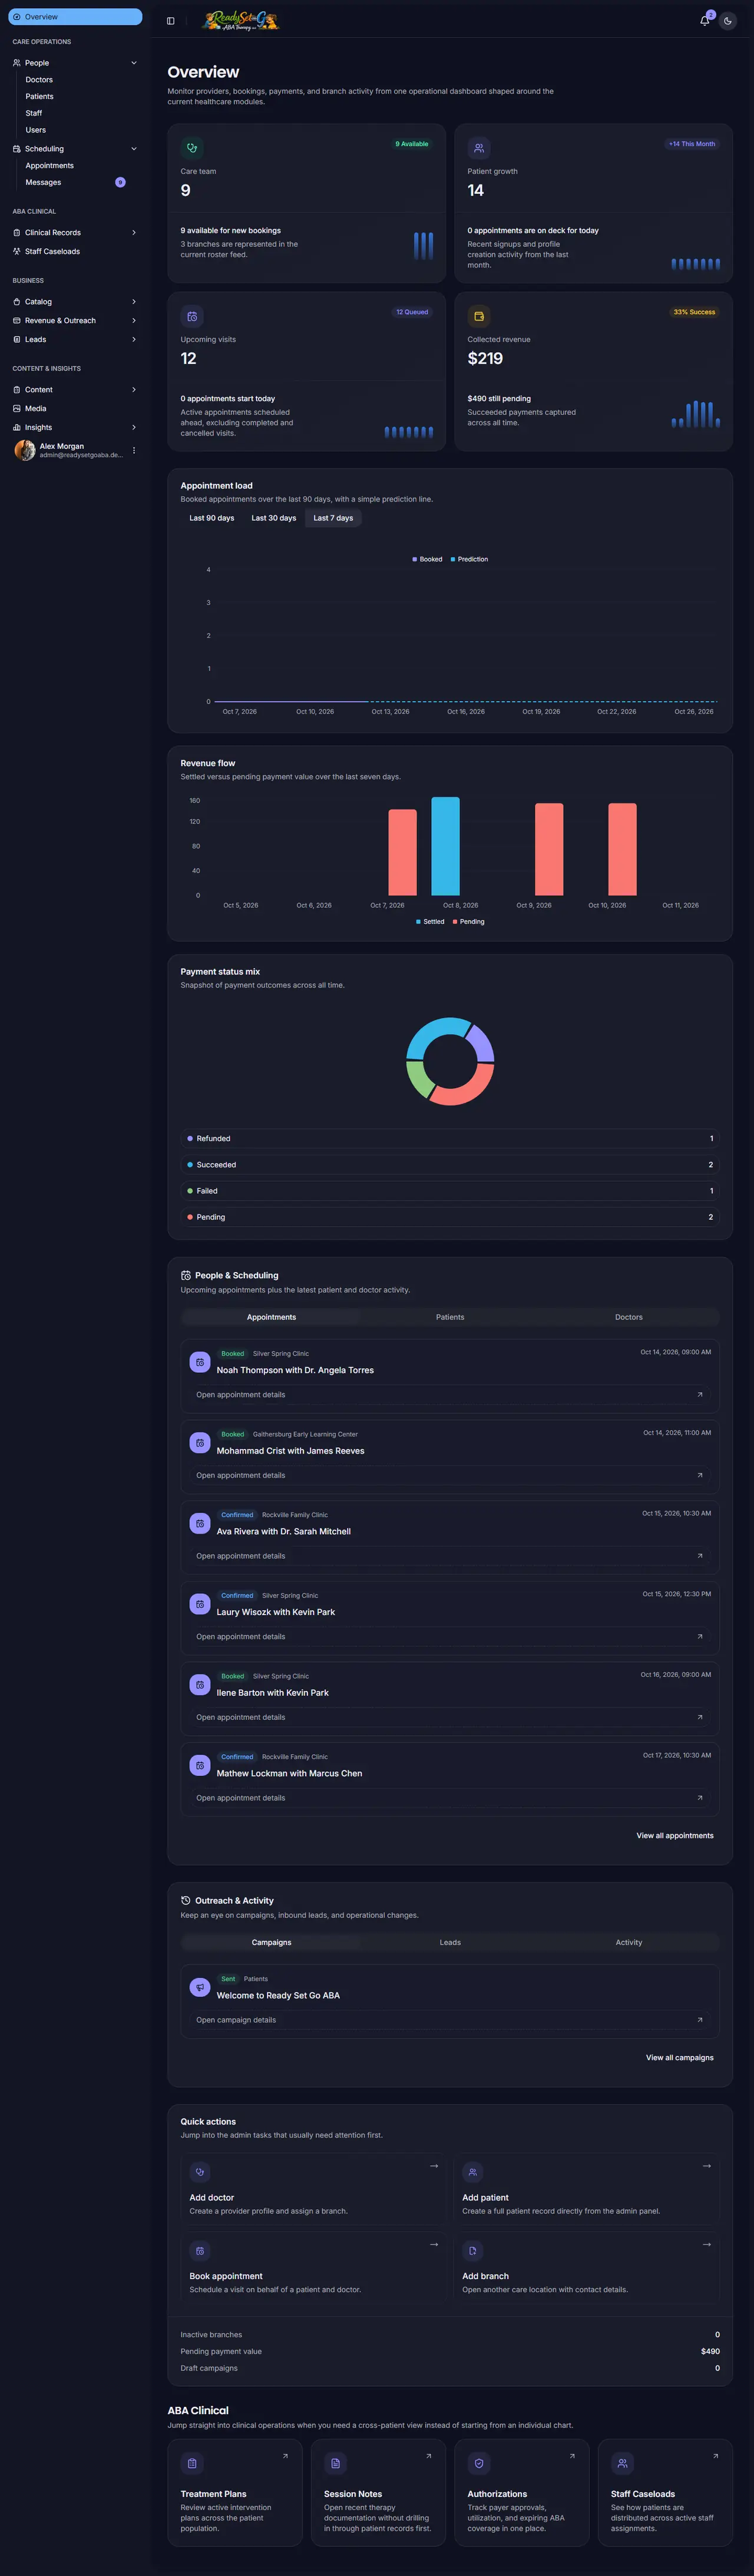Click Add doctor stethoscope icon
This screenshot has height=2576, width=754.
coord(200,2172)
